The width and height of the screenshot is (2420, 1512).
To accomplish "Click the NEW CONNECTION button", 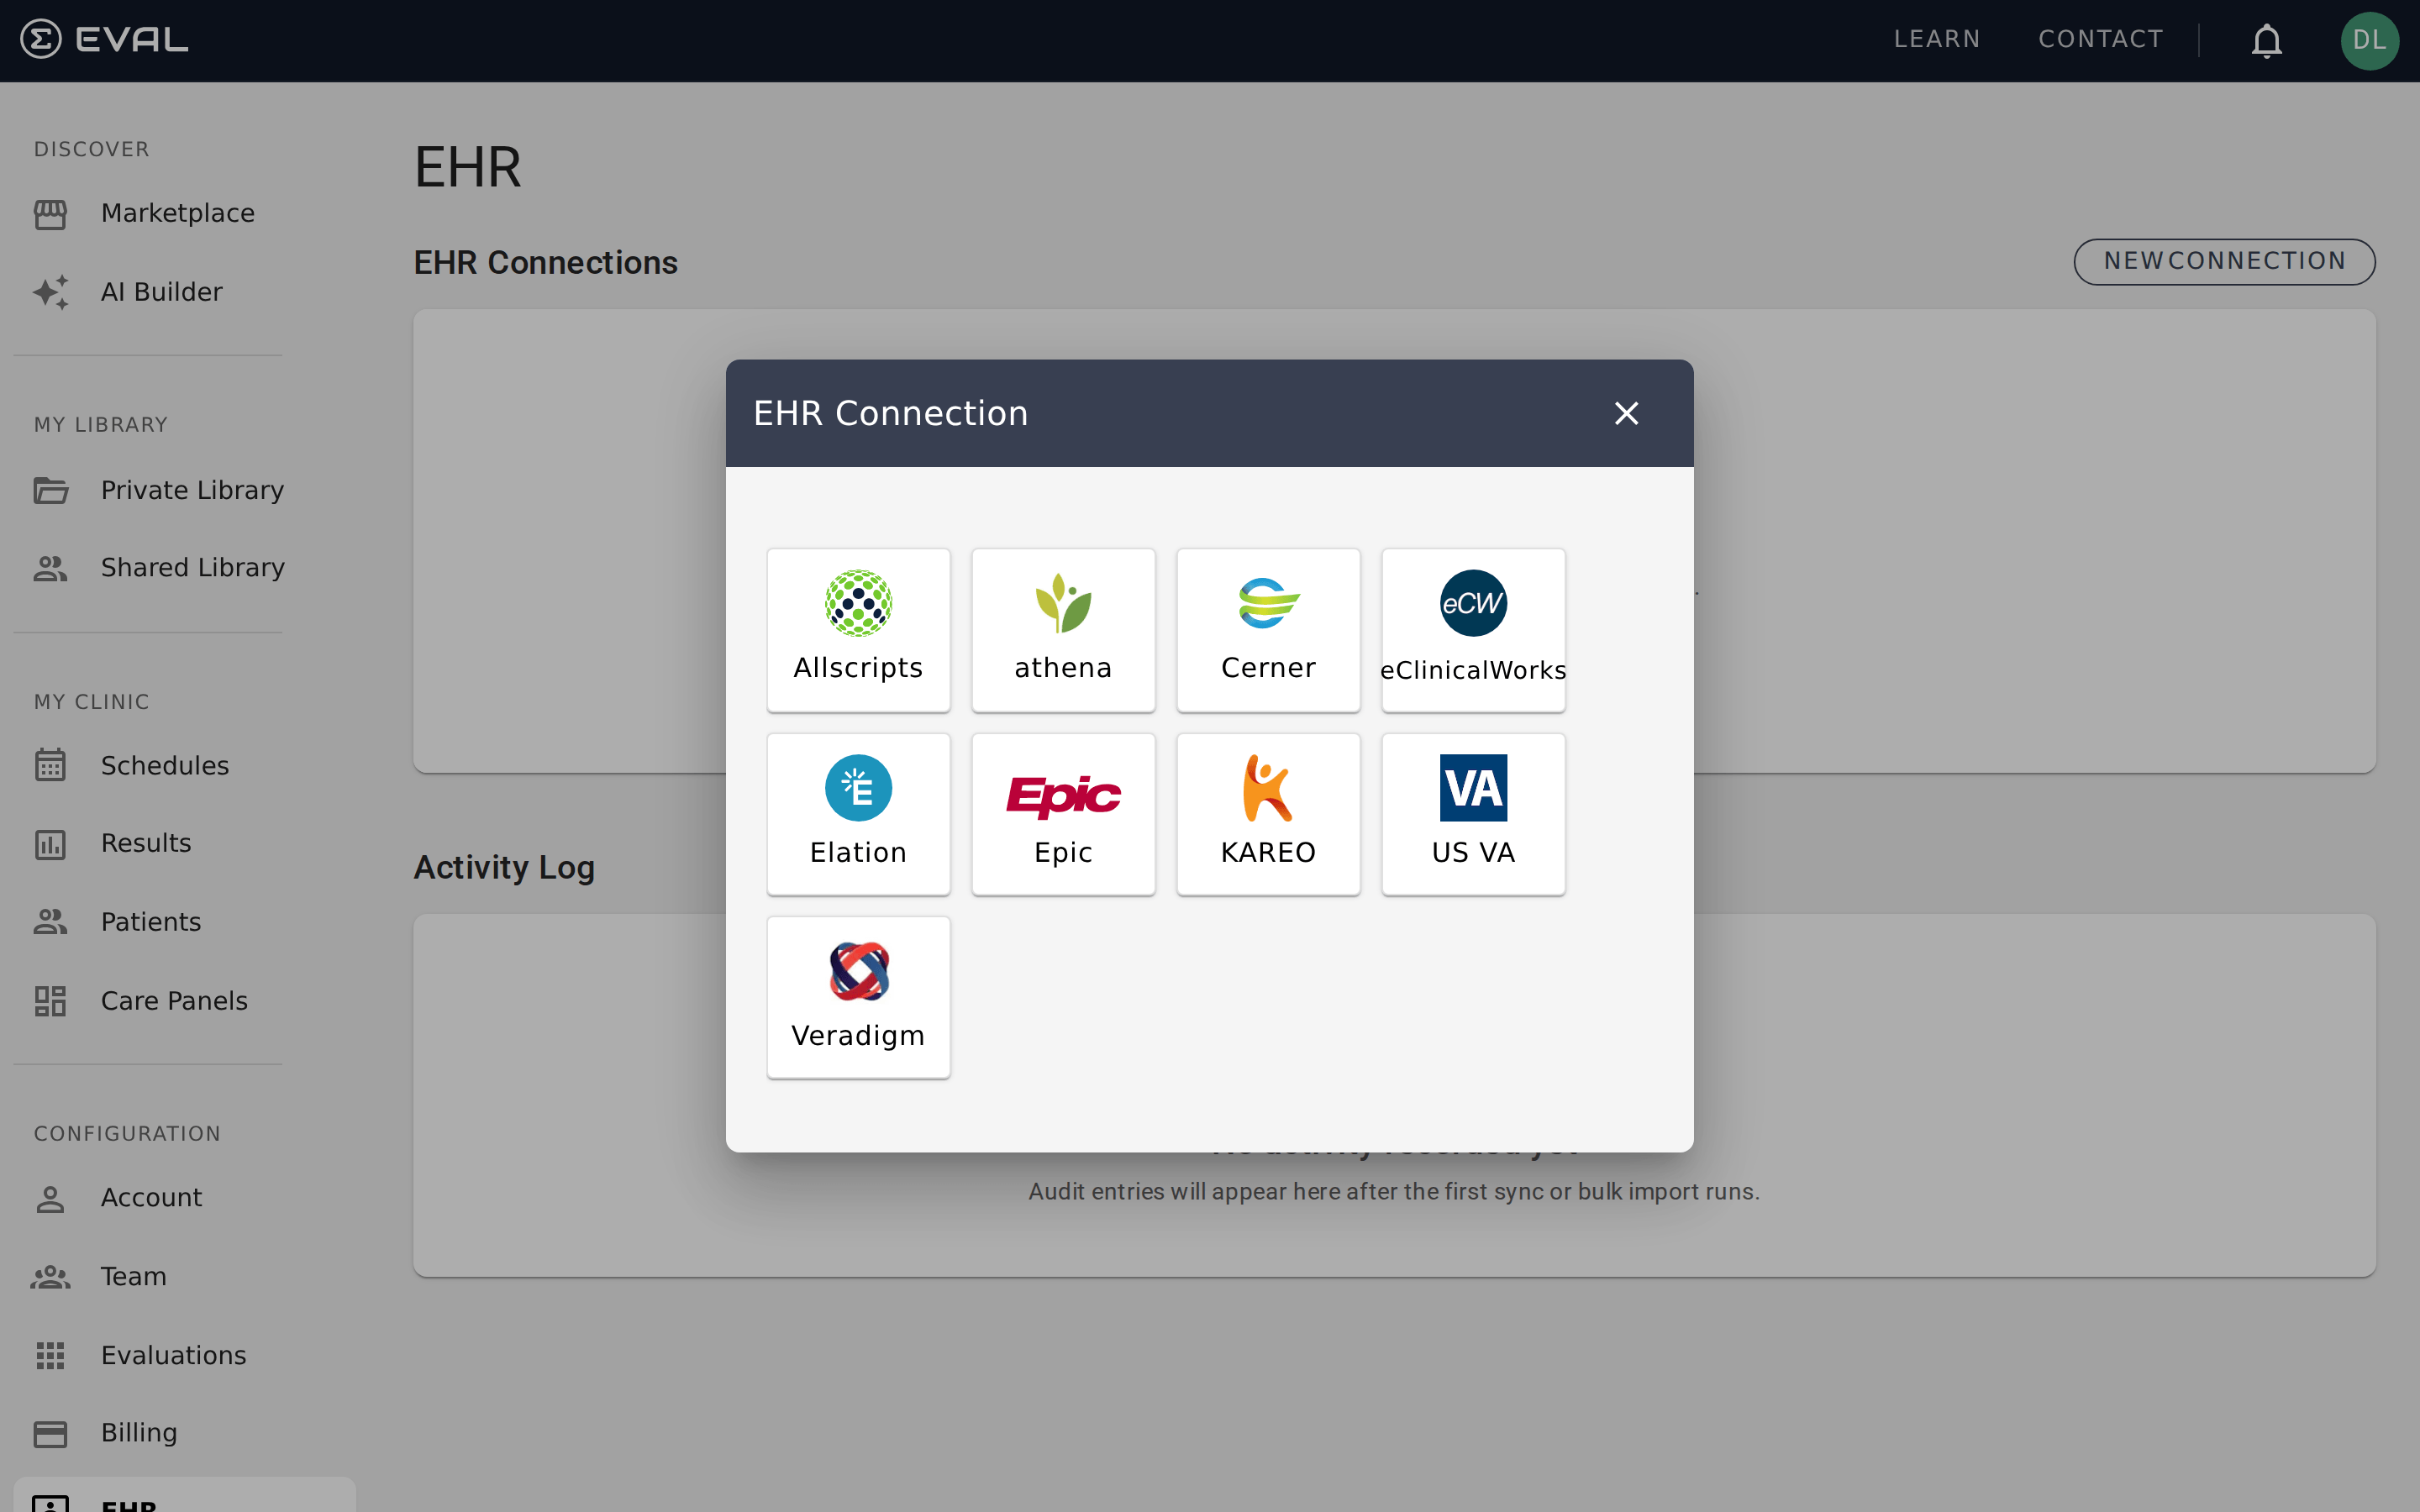I will coord(2224,261).
